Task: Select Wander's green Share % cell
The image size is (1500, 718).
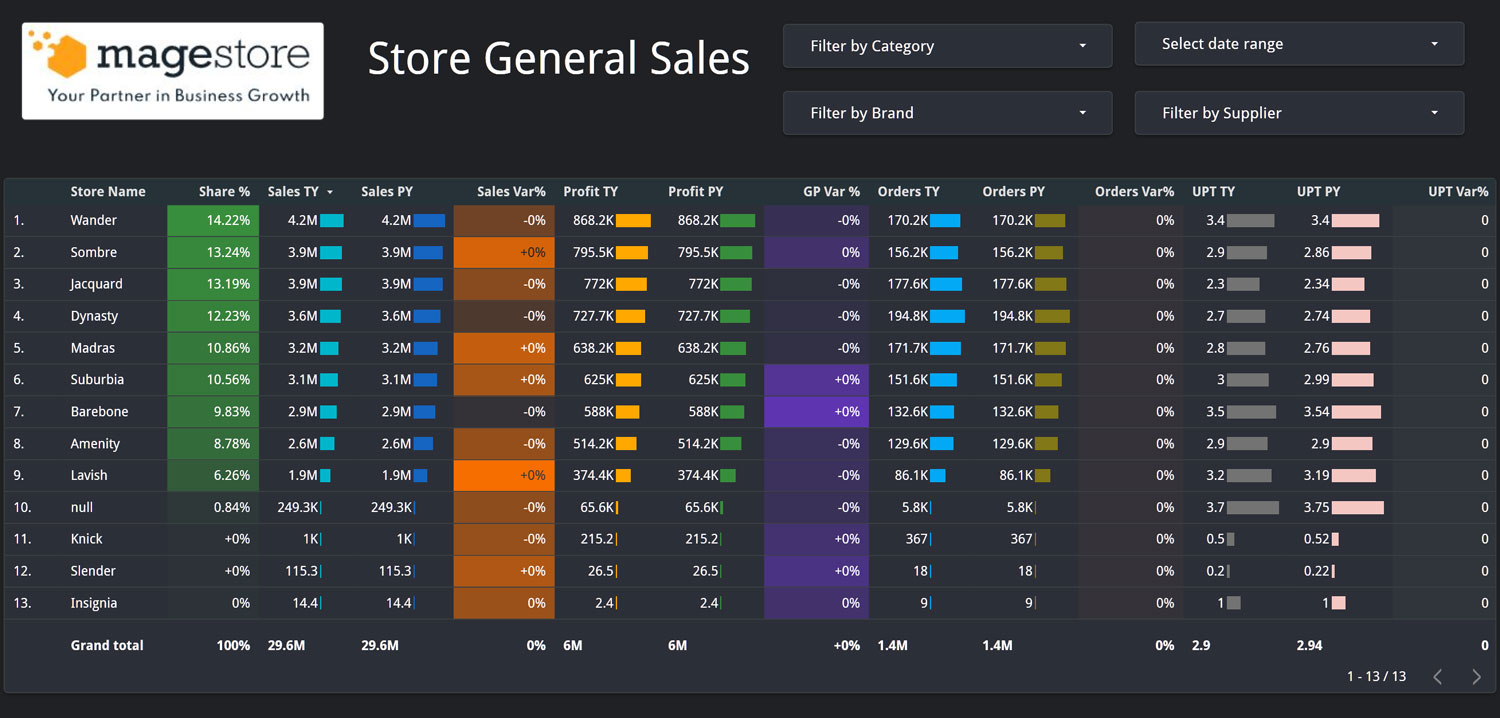Action: point(213,221)
